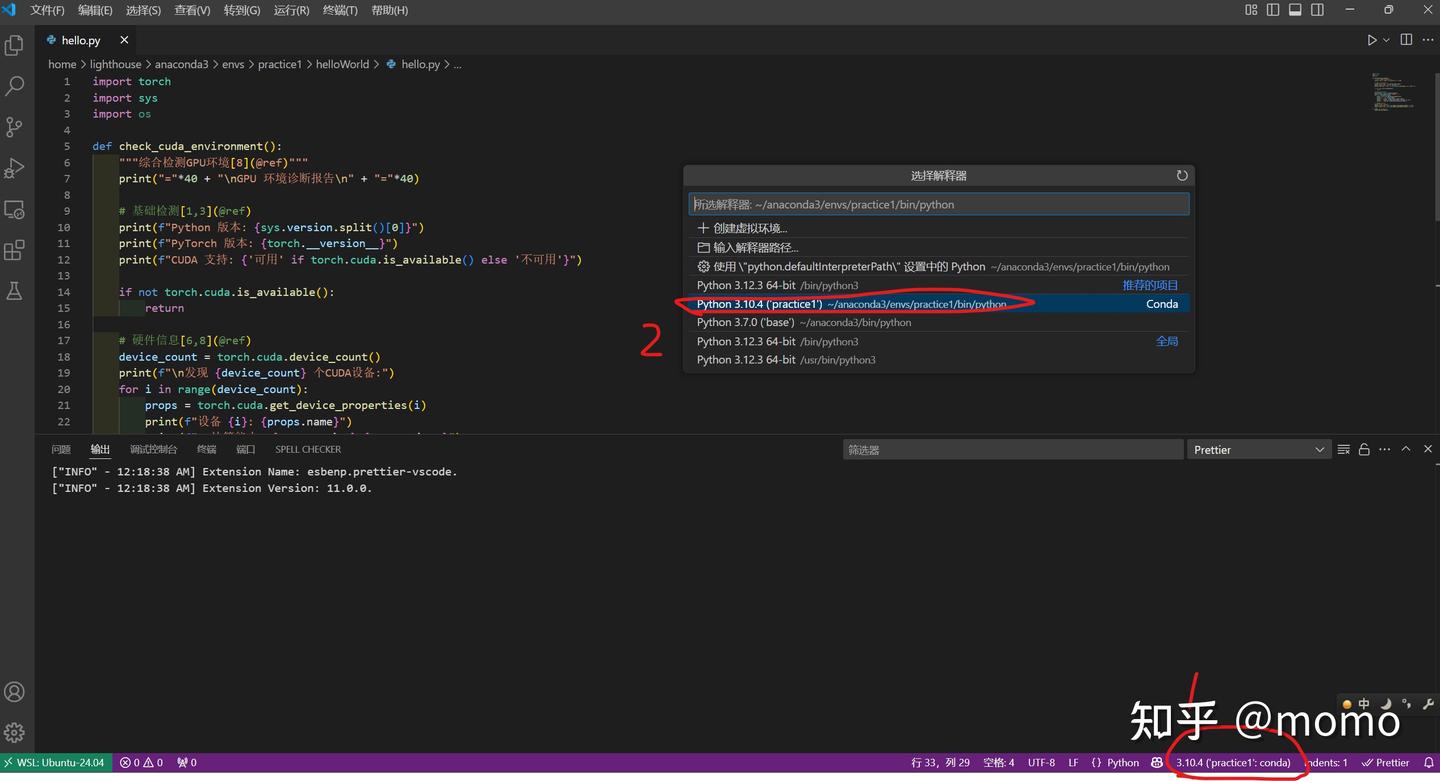Open Run and Debug view
The width and height of the screenshot is (1440, 781).
[15, 168]
